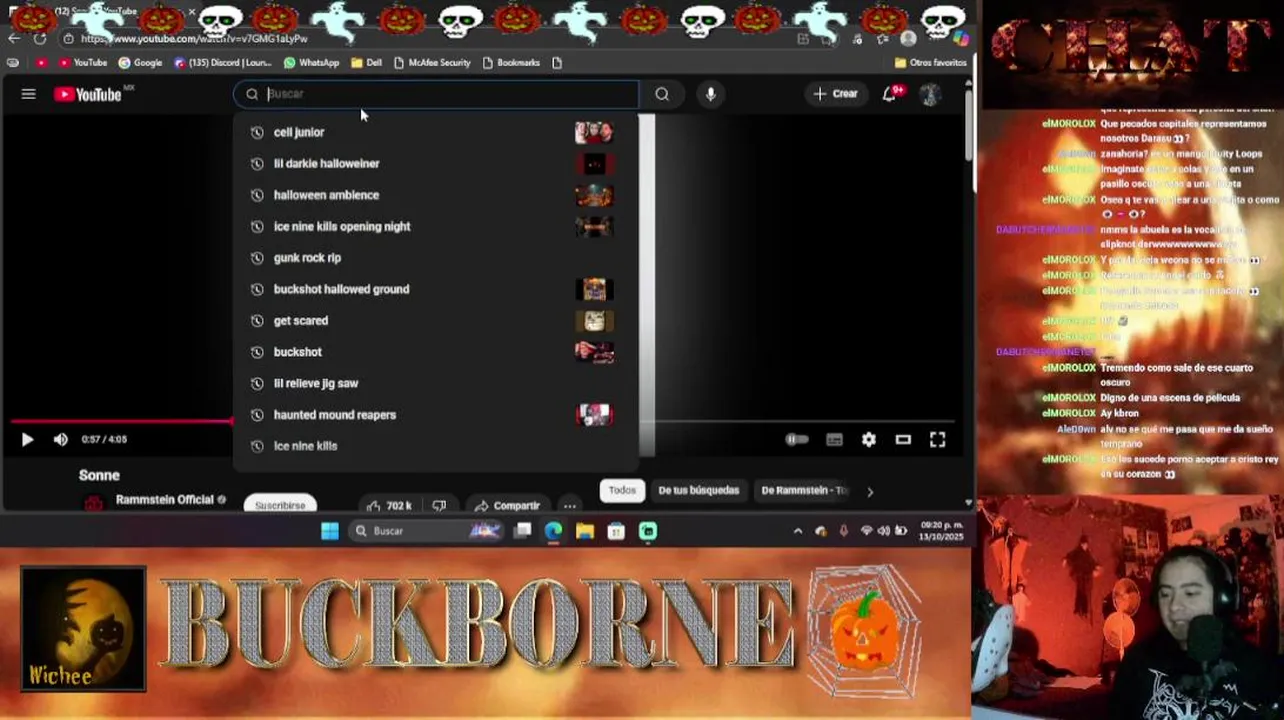
Task: Toggle video autoplay switch
Action: [x=797, y=439]
